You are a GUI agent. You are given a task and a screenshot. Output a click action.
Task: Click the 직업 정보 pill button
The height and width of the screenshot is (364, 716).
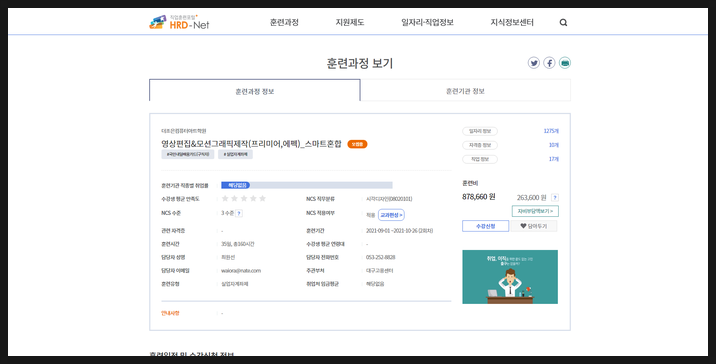point(480,159)
